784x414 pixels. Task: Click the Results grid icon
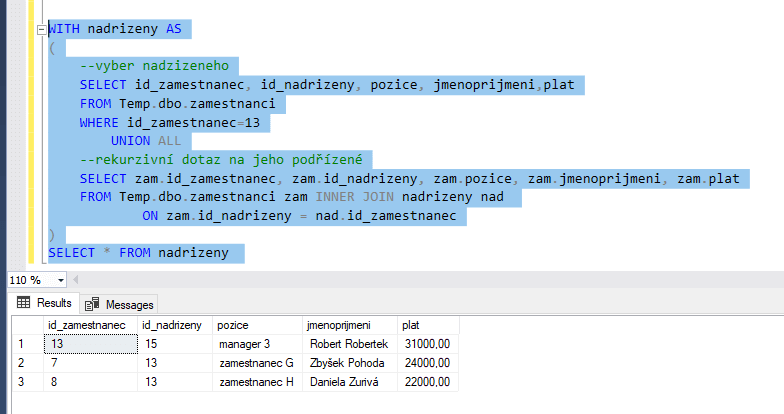click(x=24, y=302)
